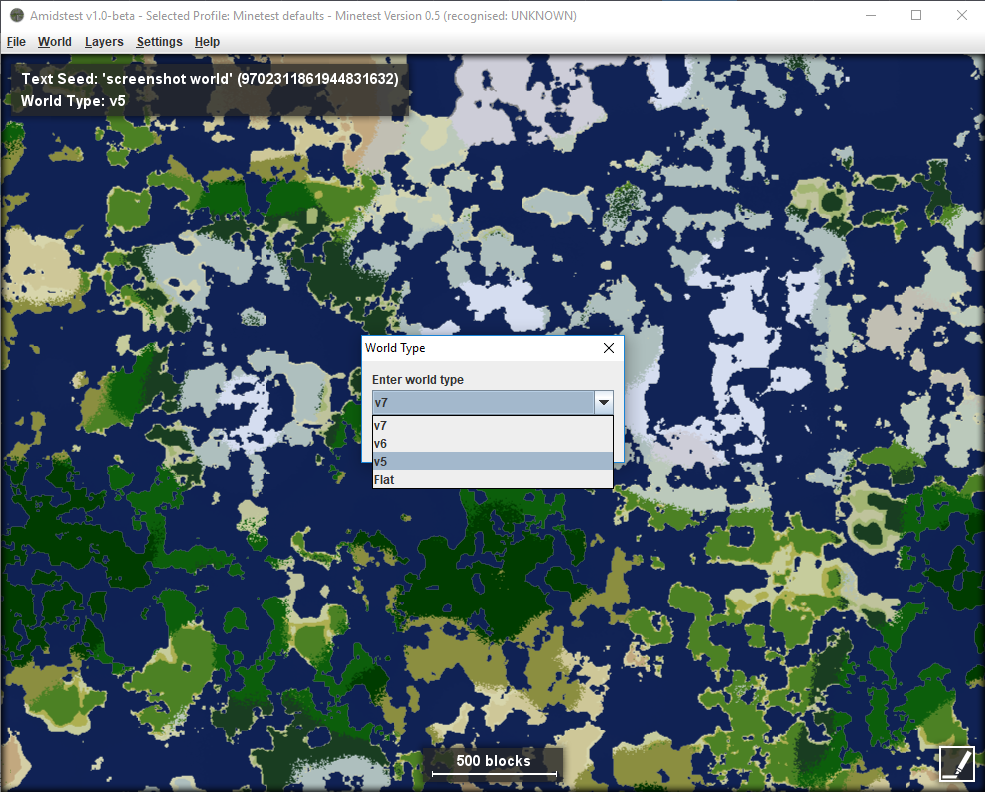Open the Help menu
The height and width of the screenshot is (792, 985).
[x=207, y=41]
